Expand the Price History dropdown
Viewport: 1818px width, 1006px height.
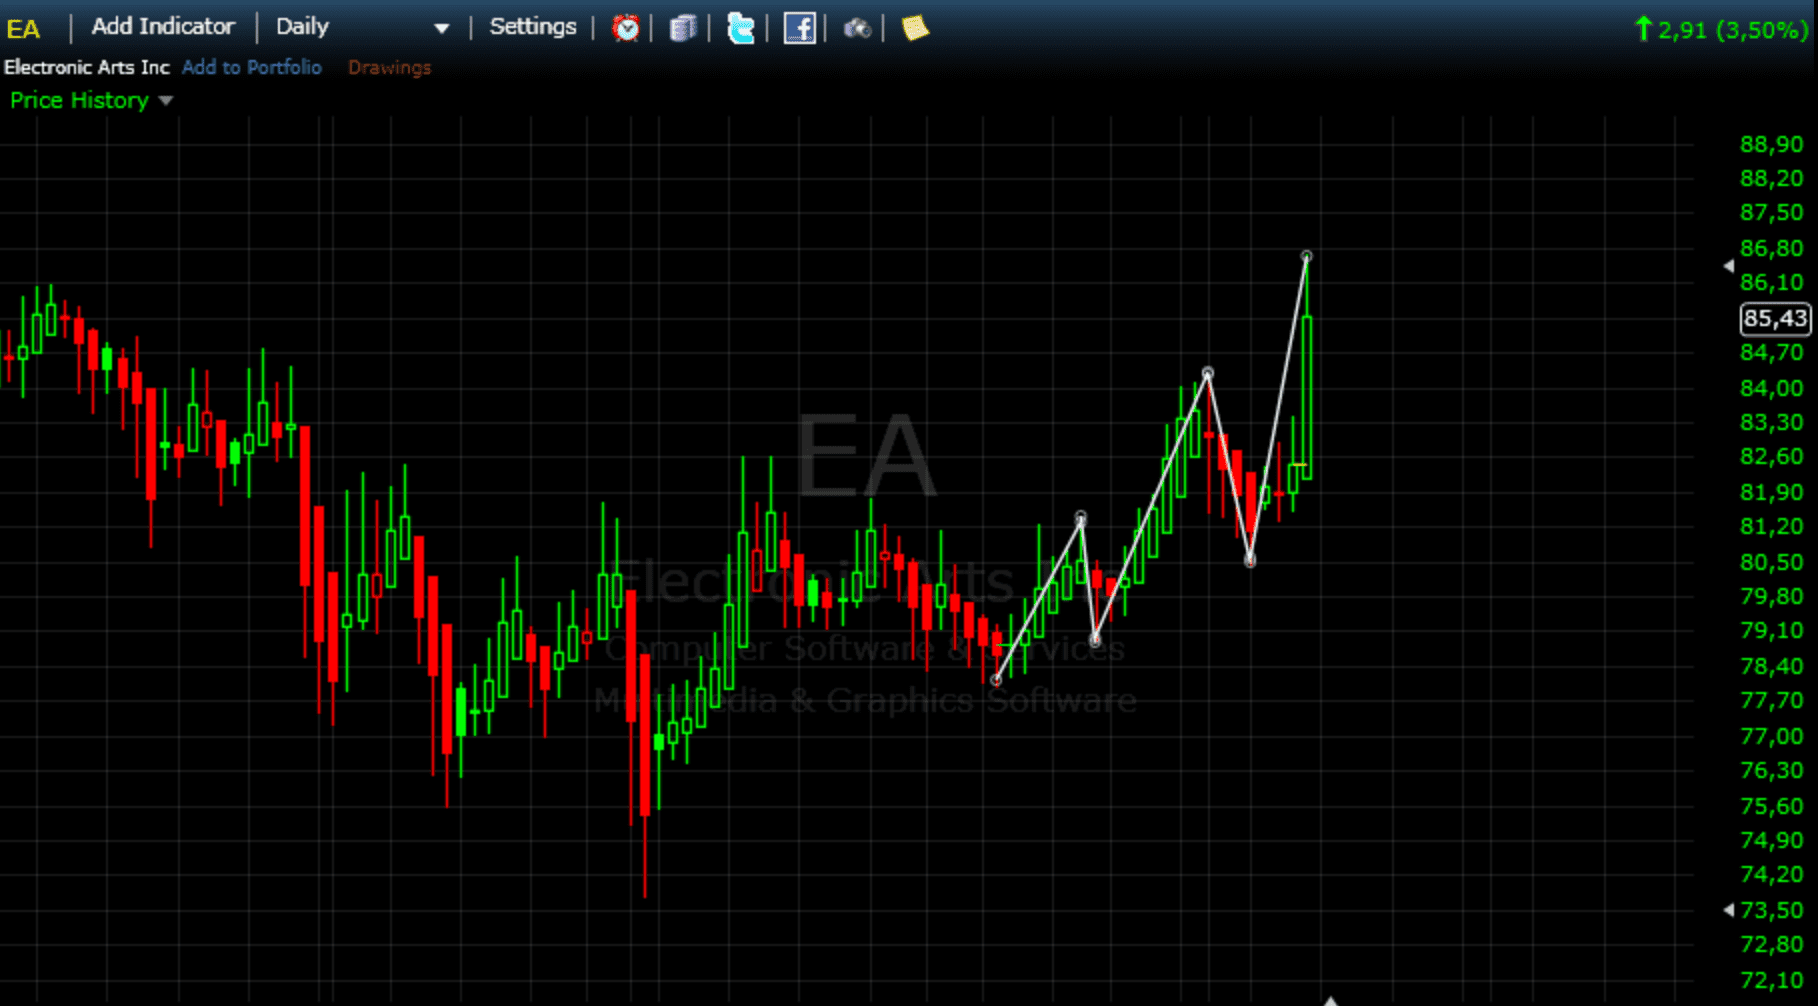tap(91, 100)
